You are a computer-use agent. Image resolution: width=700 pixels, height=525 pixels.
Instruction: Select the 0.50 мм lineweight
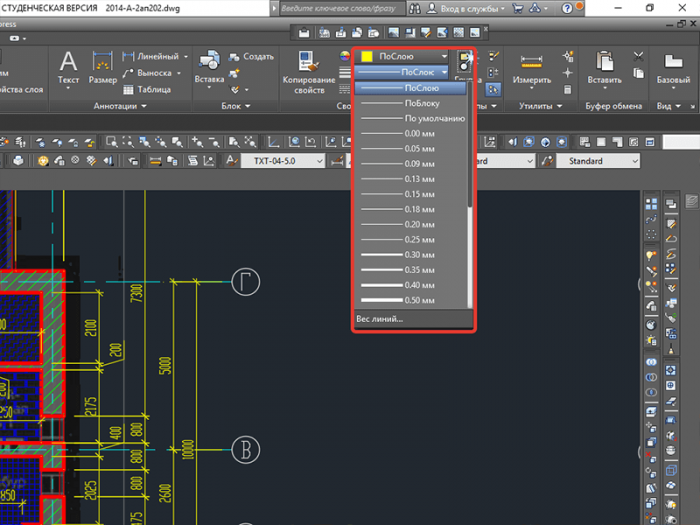[411, 300]
